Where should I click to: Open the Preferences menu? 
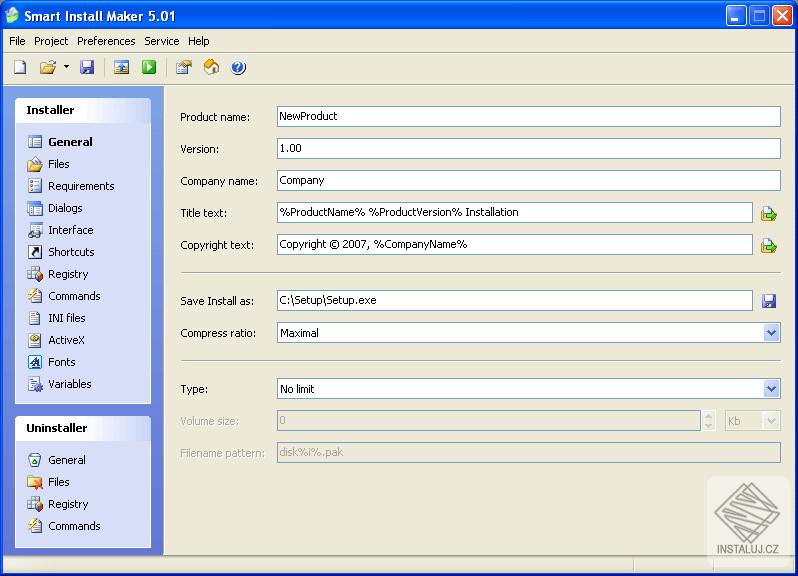point(106,41)
